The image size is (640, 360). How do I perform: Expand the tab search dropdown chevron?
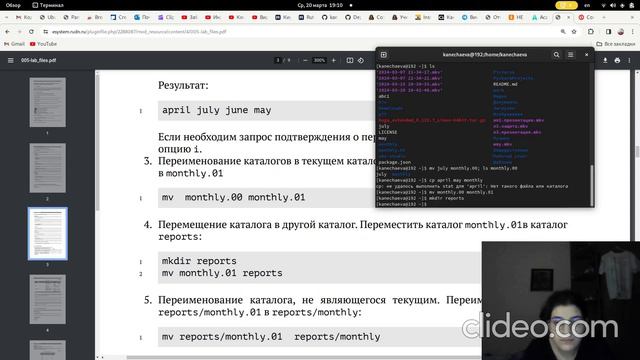click(x=6, y=17)
